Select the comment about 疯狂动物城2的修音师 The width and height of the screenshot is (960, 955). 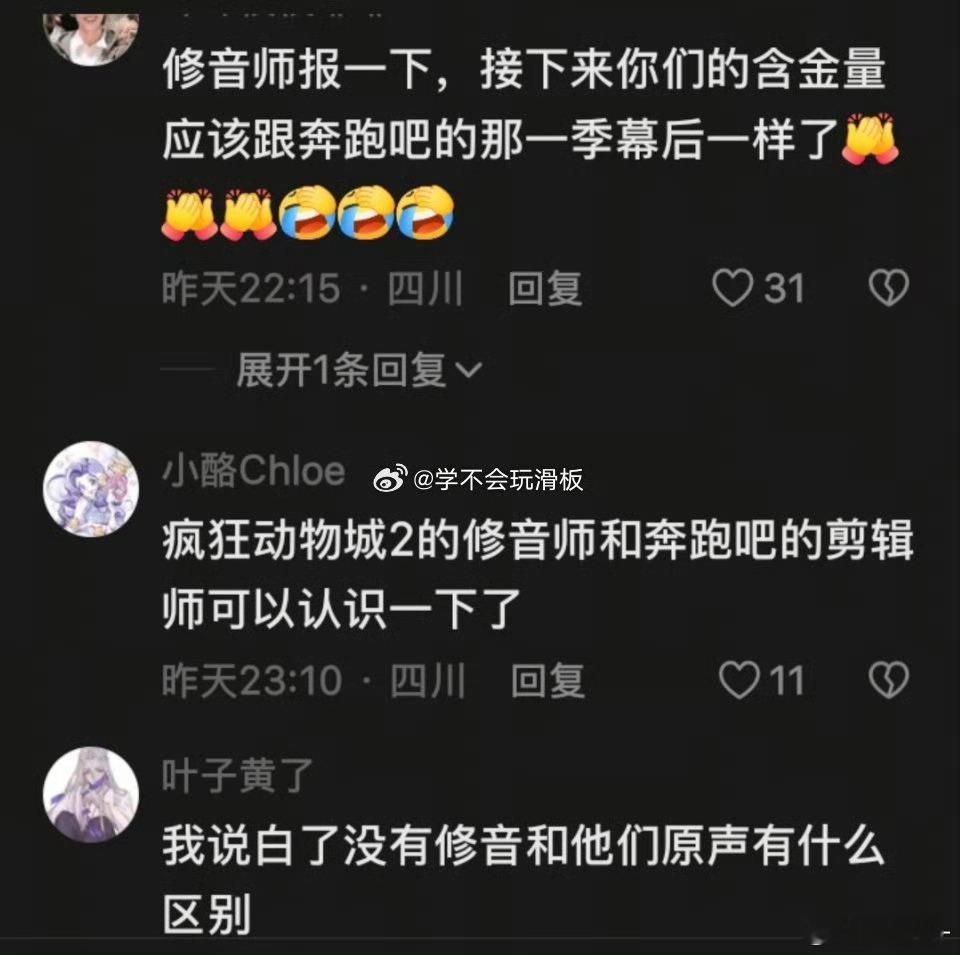pos(538,574)
